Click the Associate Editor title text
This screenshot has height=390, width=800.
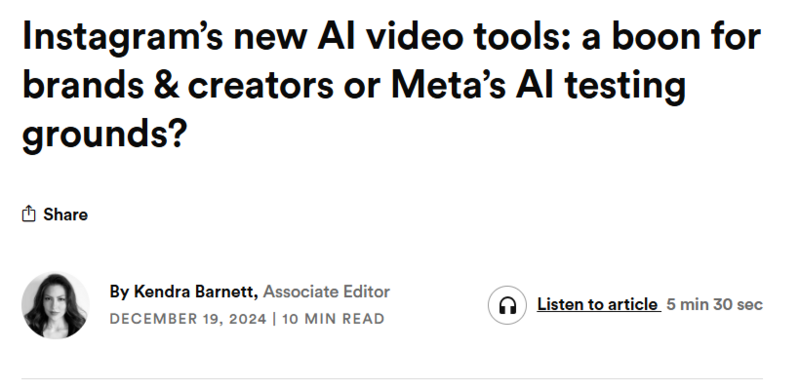pyautogui.click(x=327, y=292)
